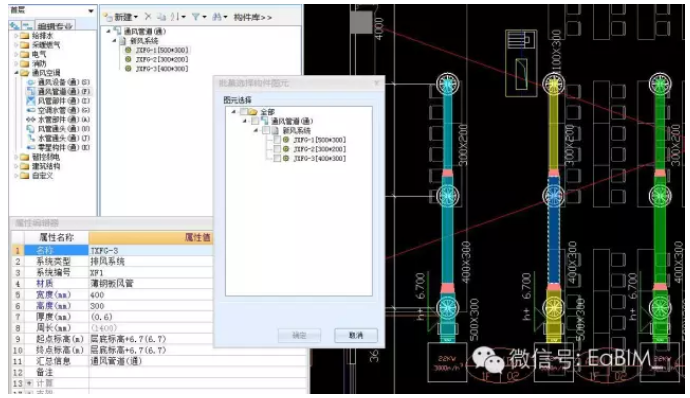Click the fan symbol atop the yellow duct
Image resolution: width=690 pixels, height=398 pixels.
click(x=553, y=84)
